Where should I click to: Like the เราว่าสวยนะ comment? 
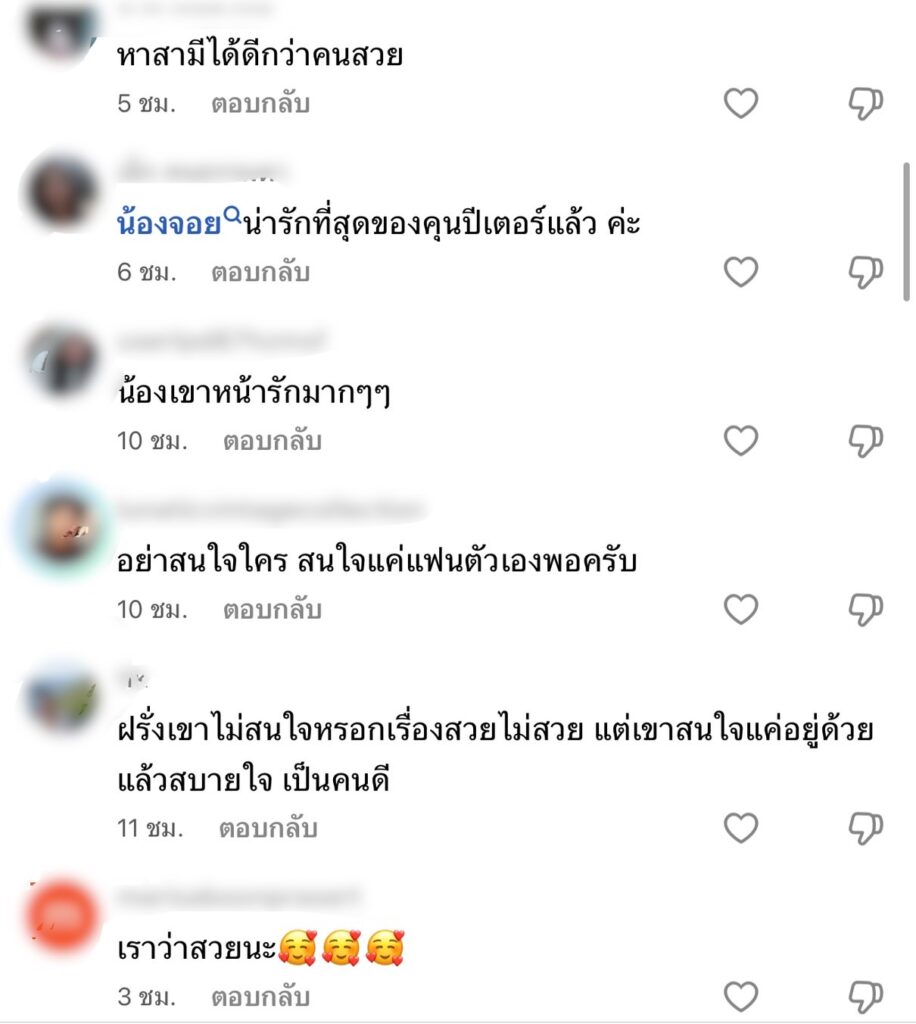(x=741, y=997)
